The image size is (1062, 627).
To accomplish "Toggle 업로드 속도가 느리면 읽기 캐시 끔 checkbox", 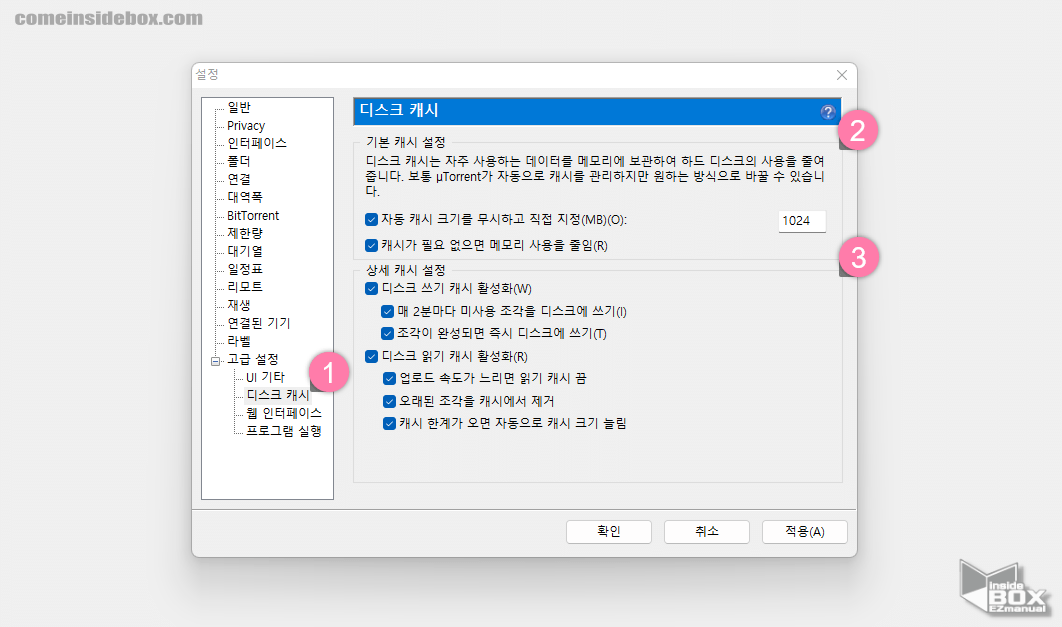I will (389, 379).
